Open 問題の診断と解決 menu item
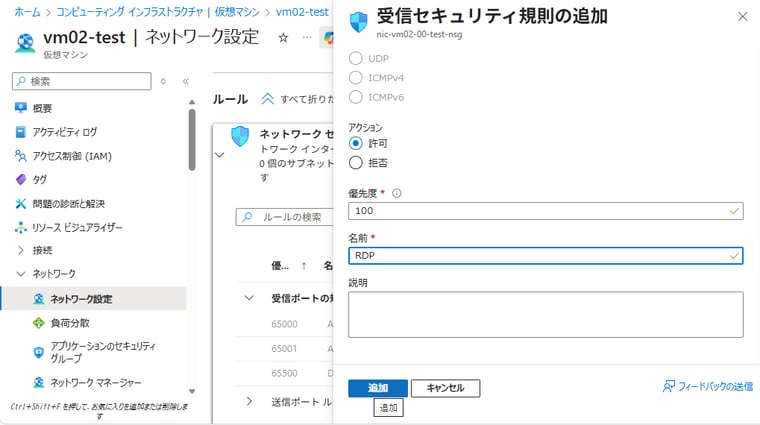This screenshot has height=425, width=760. (x=68, y=204)
